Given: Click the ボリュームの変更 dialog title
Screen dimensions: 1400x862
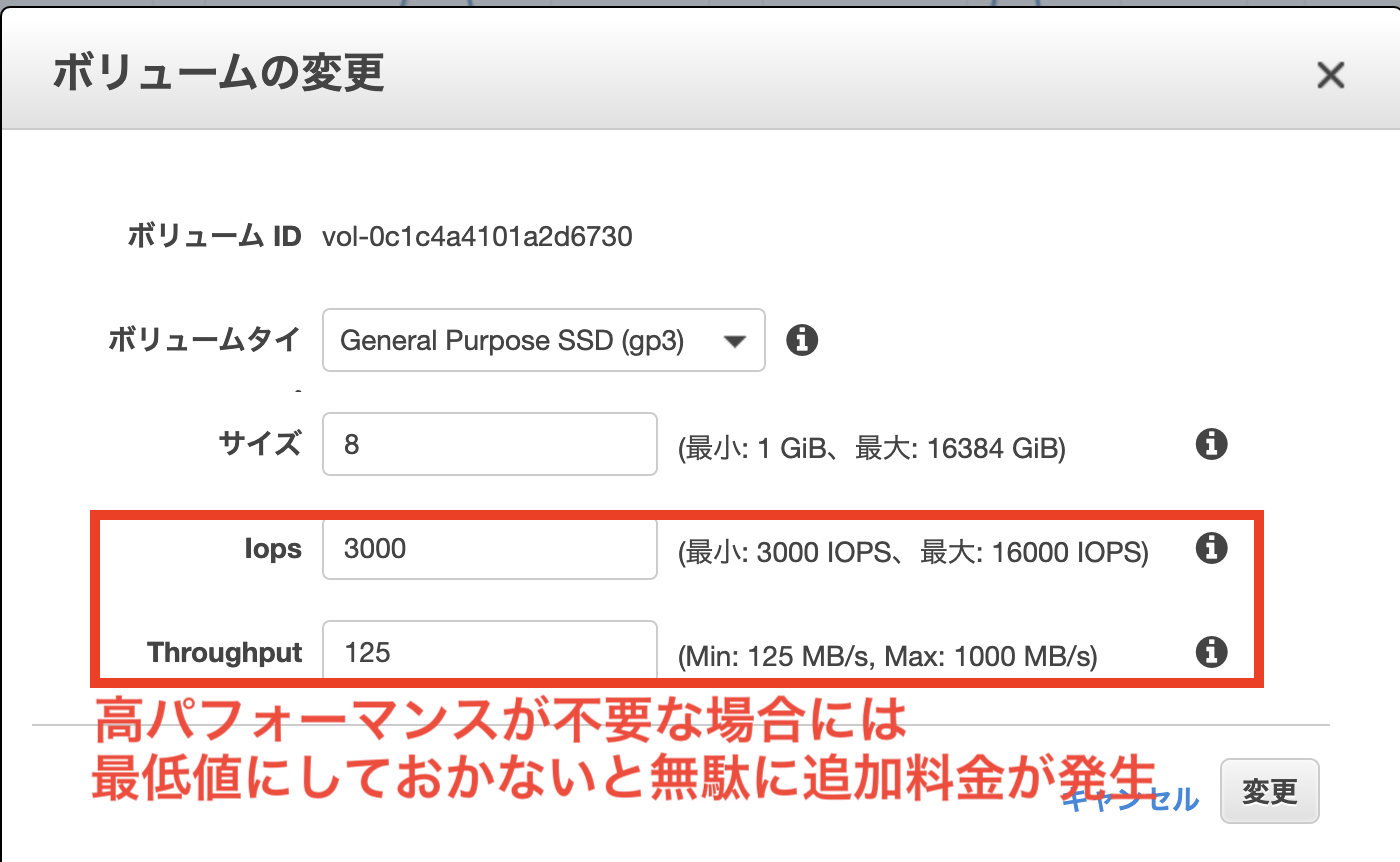Looking at the screenshot, I should [x=216, y=75].
